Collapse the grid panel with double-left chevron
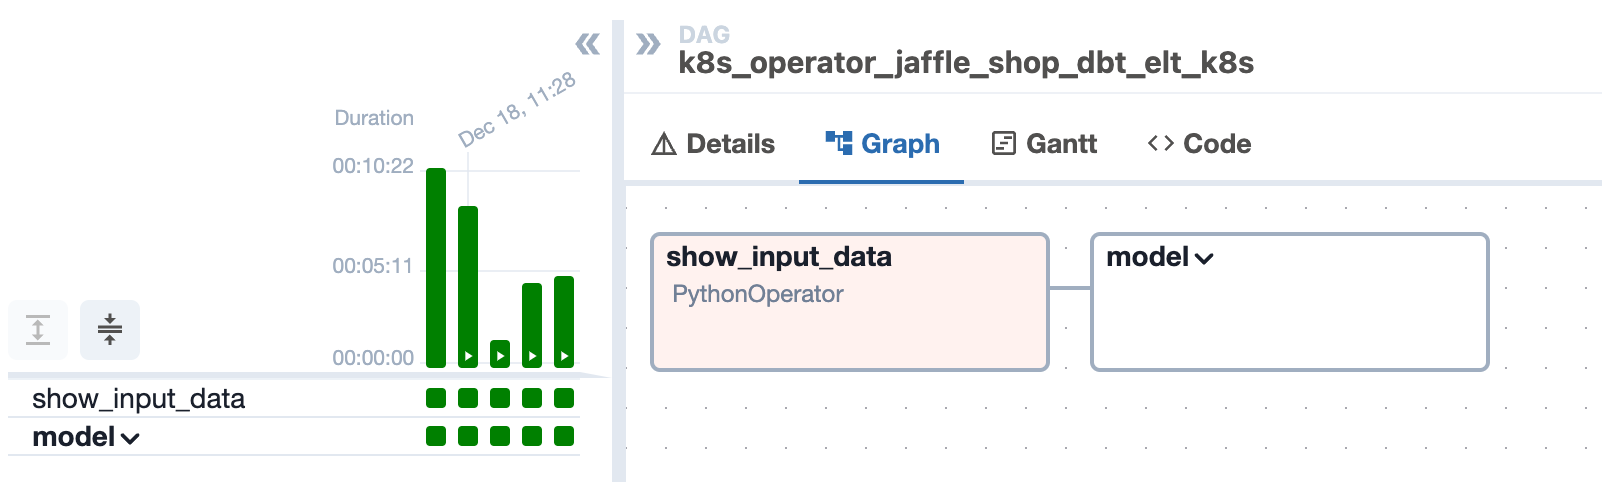 pyautogui.click(x=588, y=44)
